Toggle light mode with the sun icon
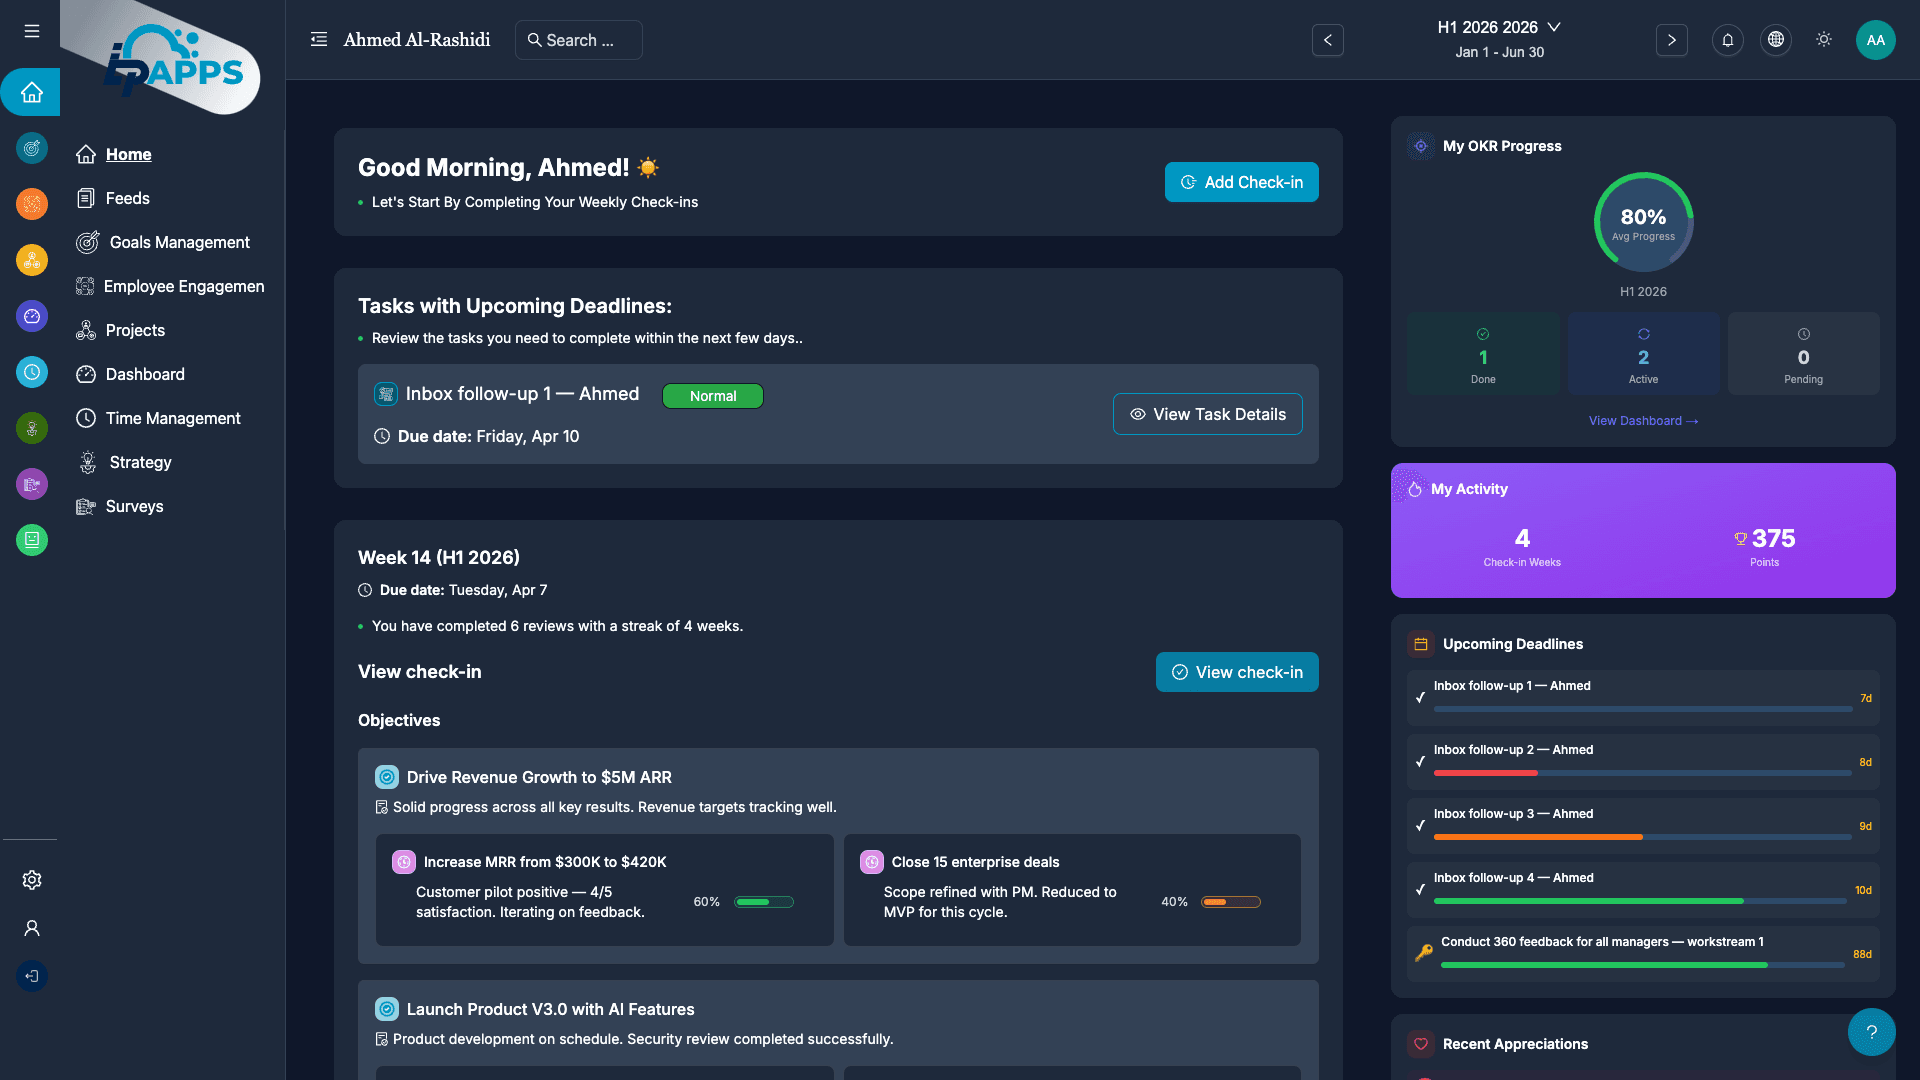The image size is (1920, 1080). point(1823,40)
